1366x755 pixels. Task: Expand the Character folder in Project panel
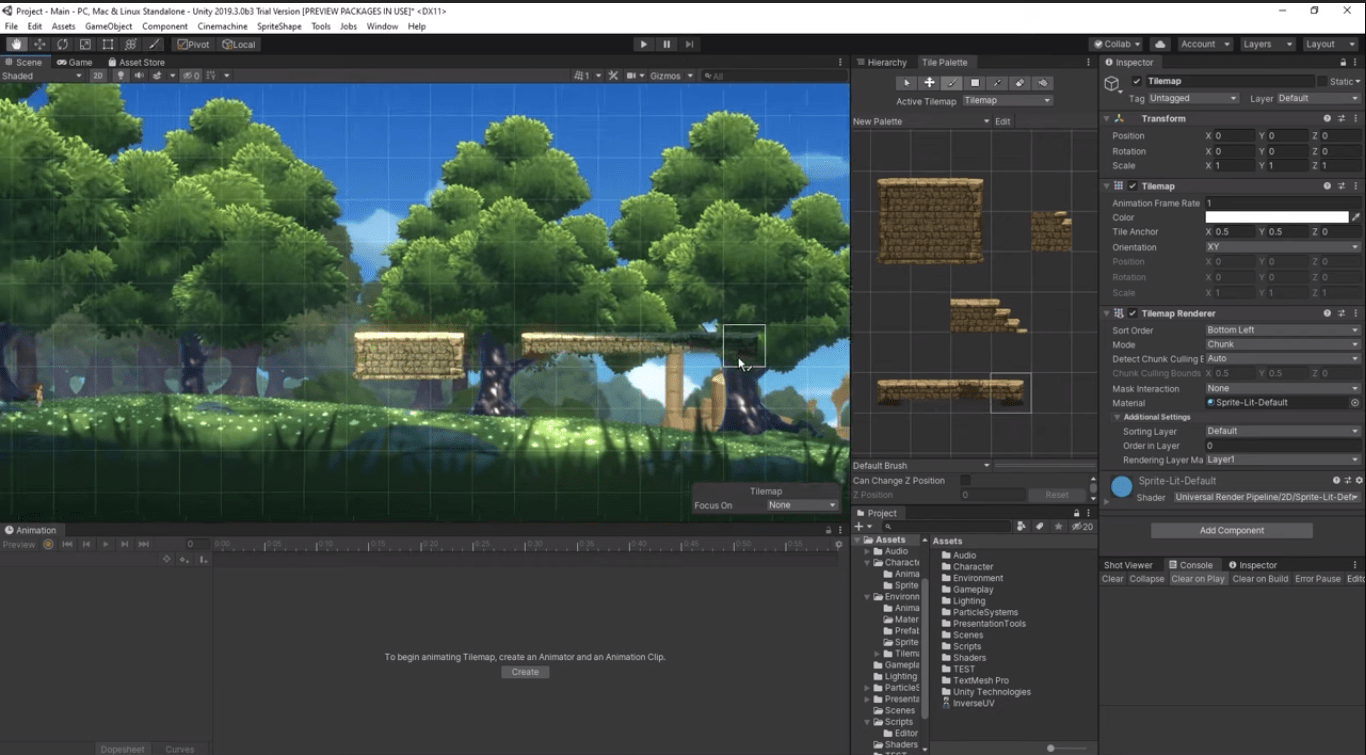click(868, 562)
